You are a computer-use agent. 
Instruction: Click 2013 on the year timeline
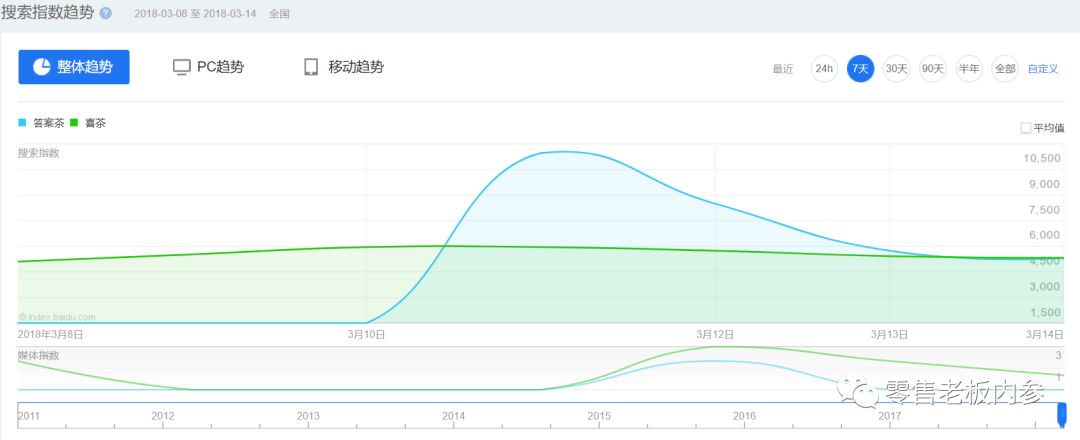308,417
